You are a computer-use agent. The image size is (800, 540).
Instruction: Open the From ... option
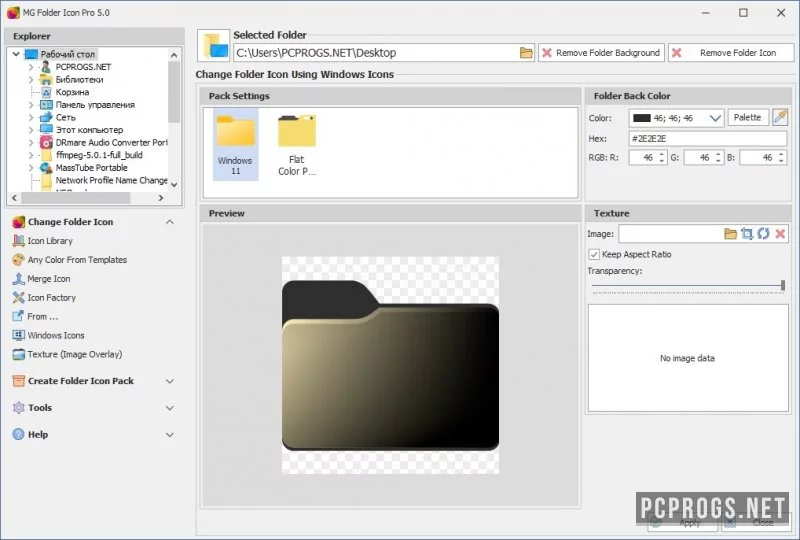(36, 316)
